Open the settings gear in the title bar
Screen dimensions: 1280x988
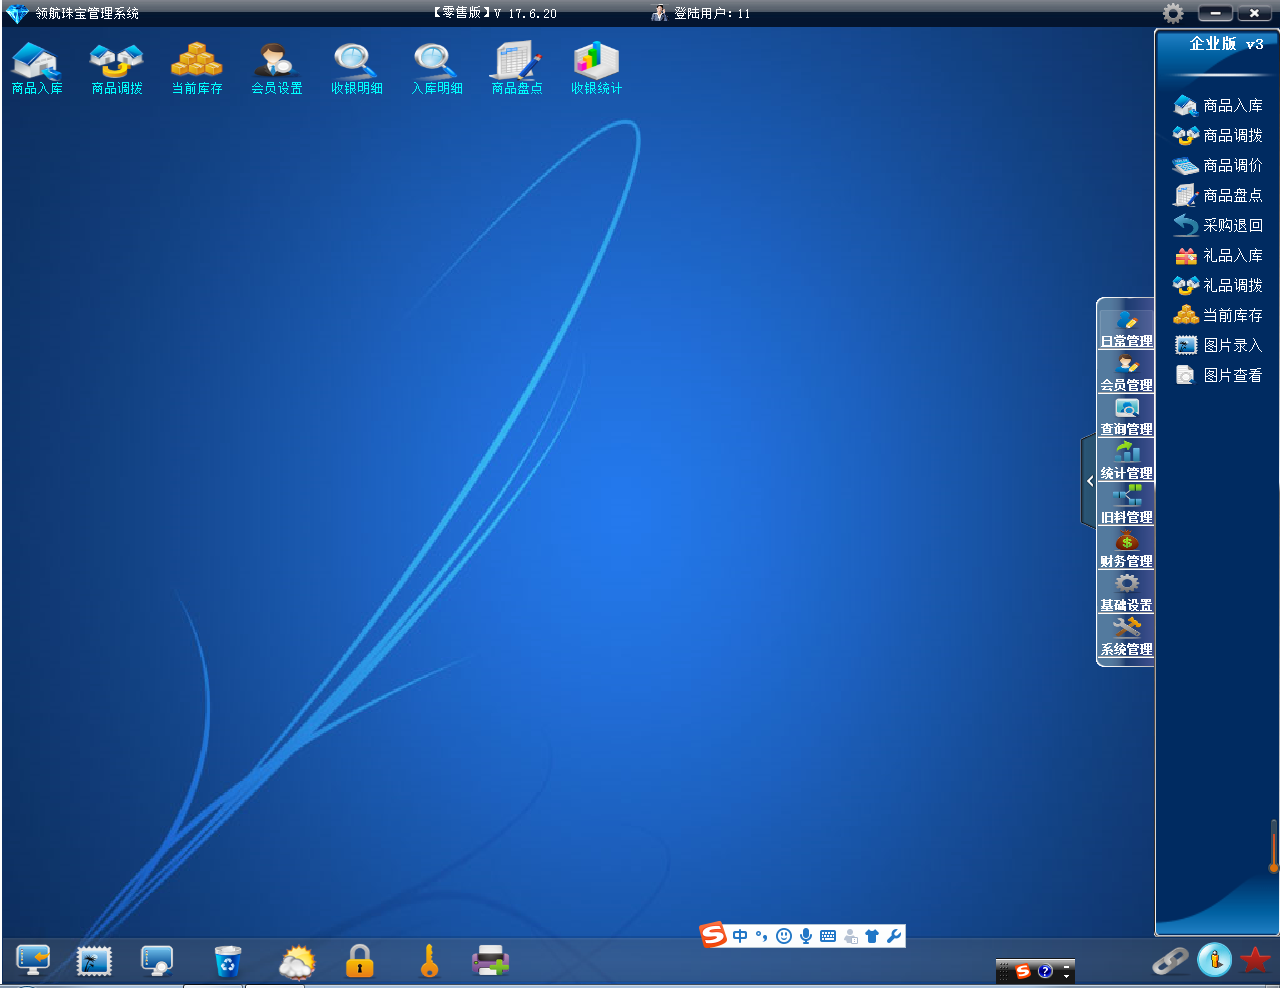tap(1173, 13)
